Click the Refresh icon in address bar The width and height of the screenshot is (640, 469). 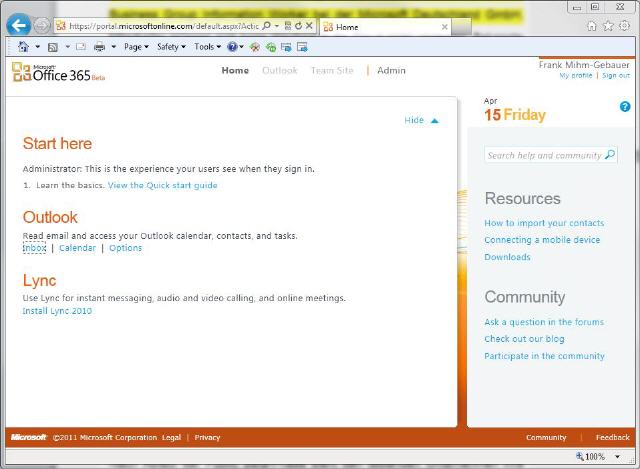coord(298,26)
